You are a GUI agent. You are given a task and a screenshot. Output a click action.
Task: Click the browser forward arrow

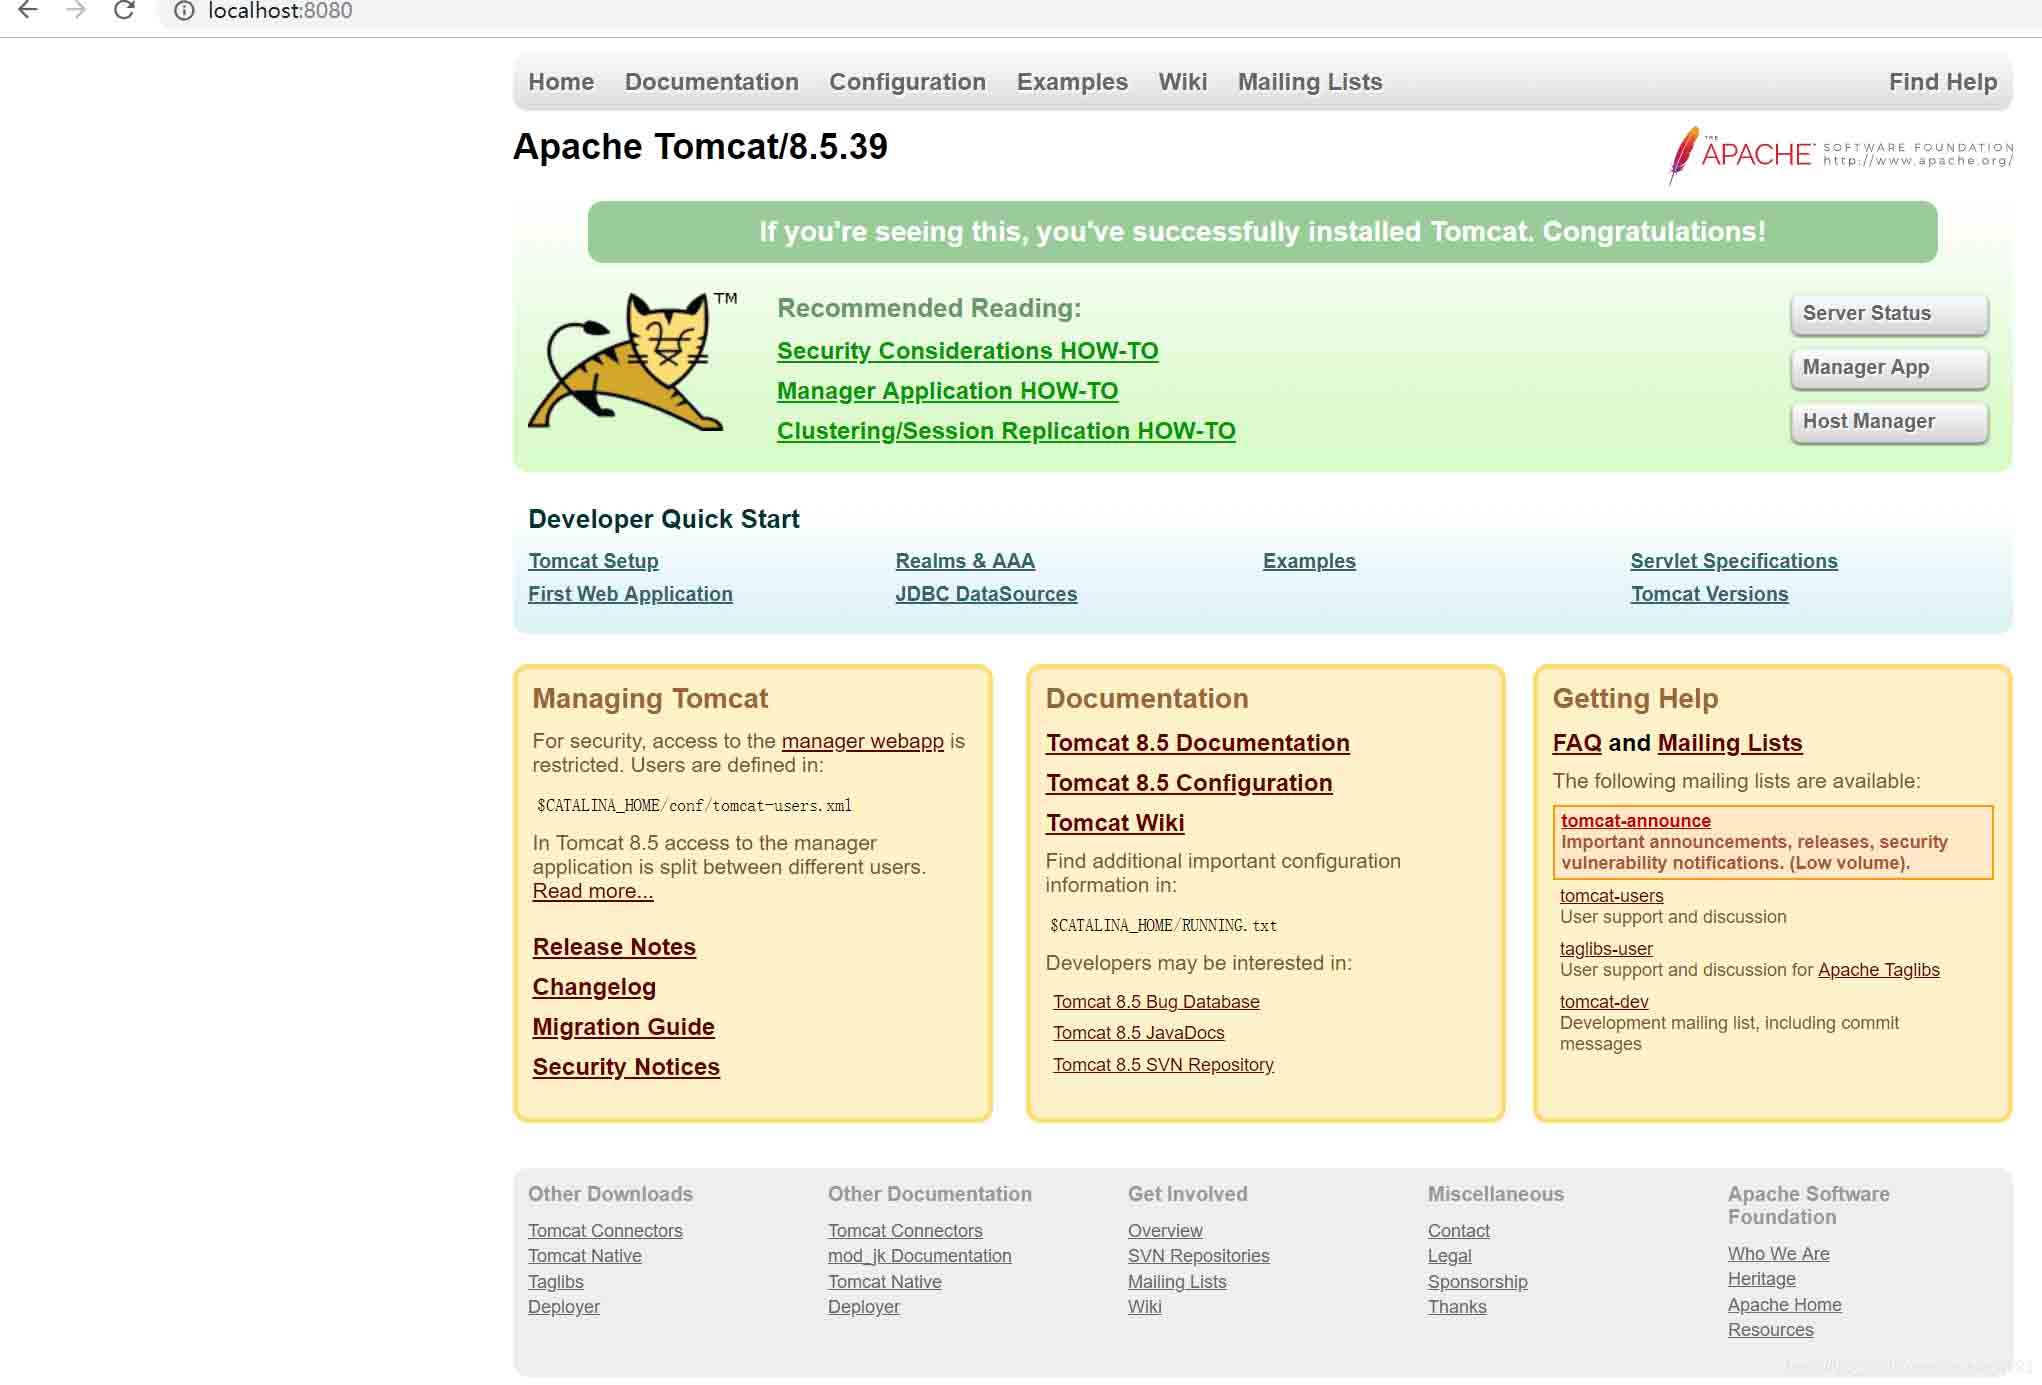point(76,10)
